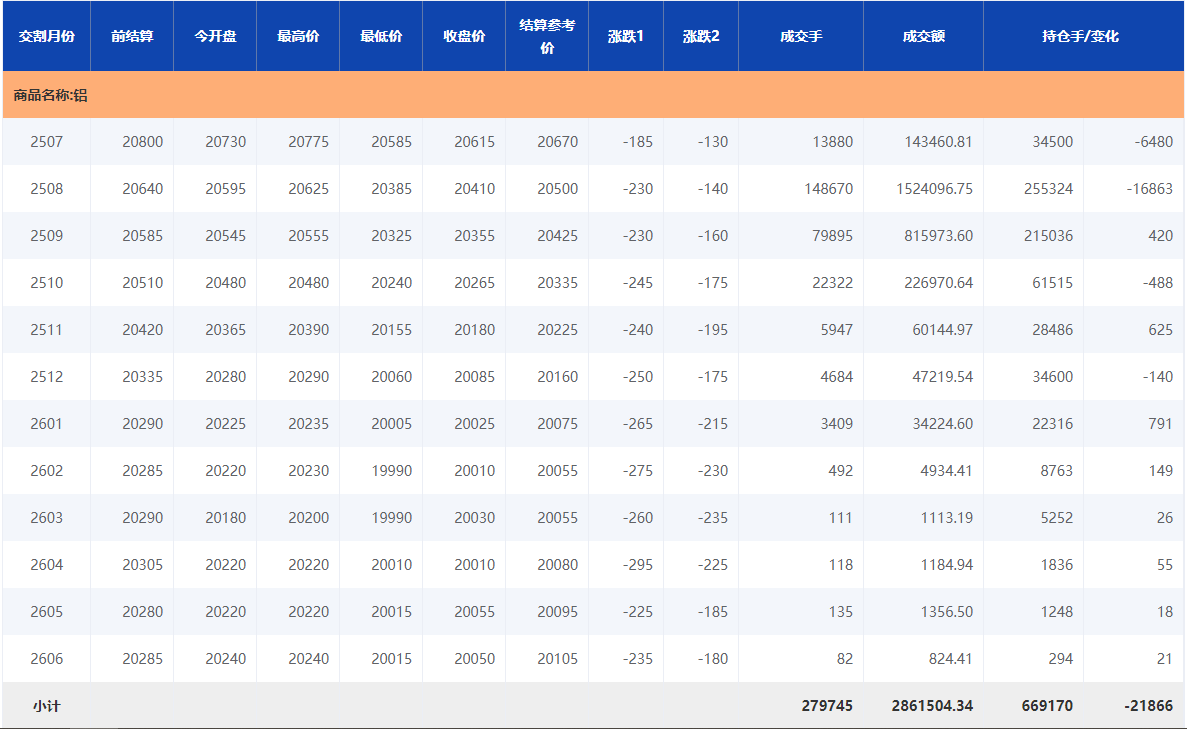1187x729 pixels.
Task: Click the 148670 volume cell
Action: (x=828, y=189)
